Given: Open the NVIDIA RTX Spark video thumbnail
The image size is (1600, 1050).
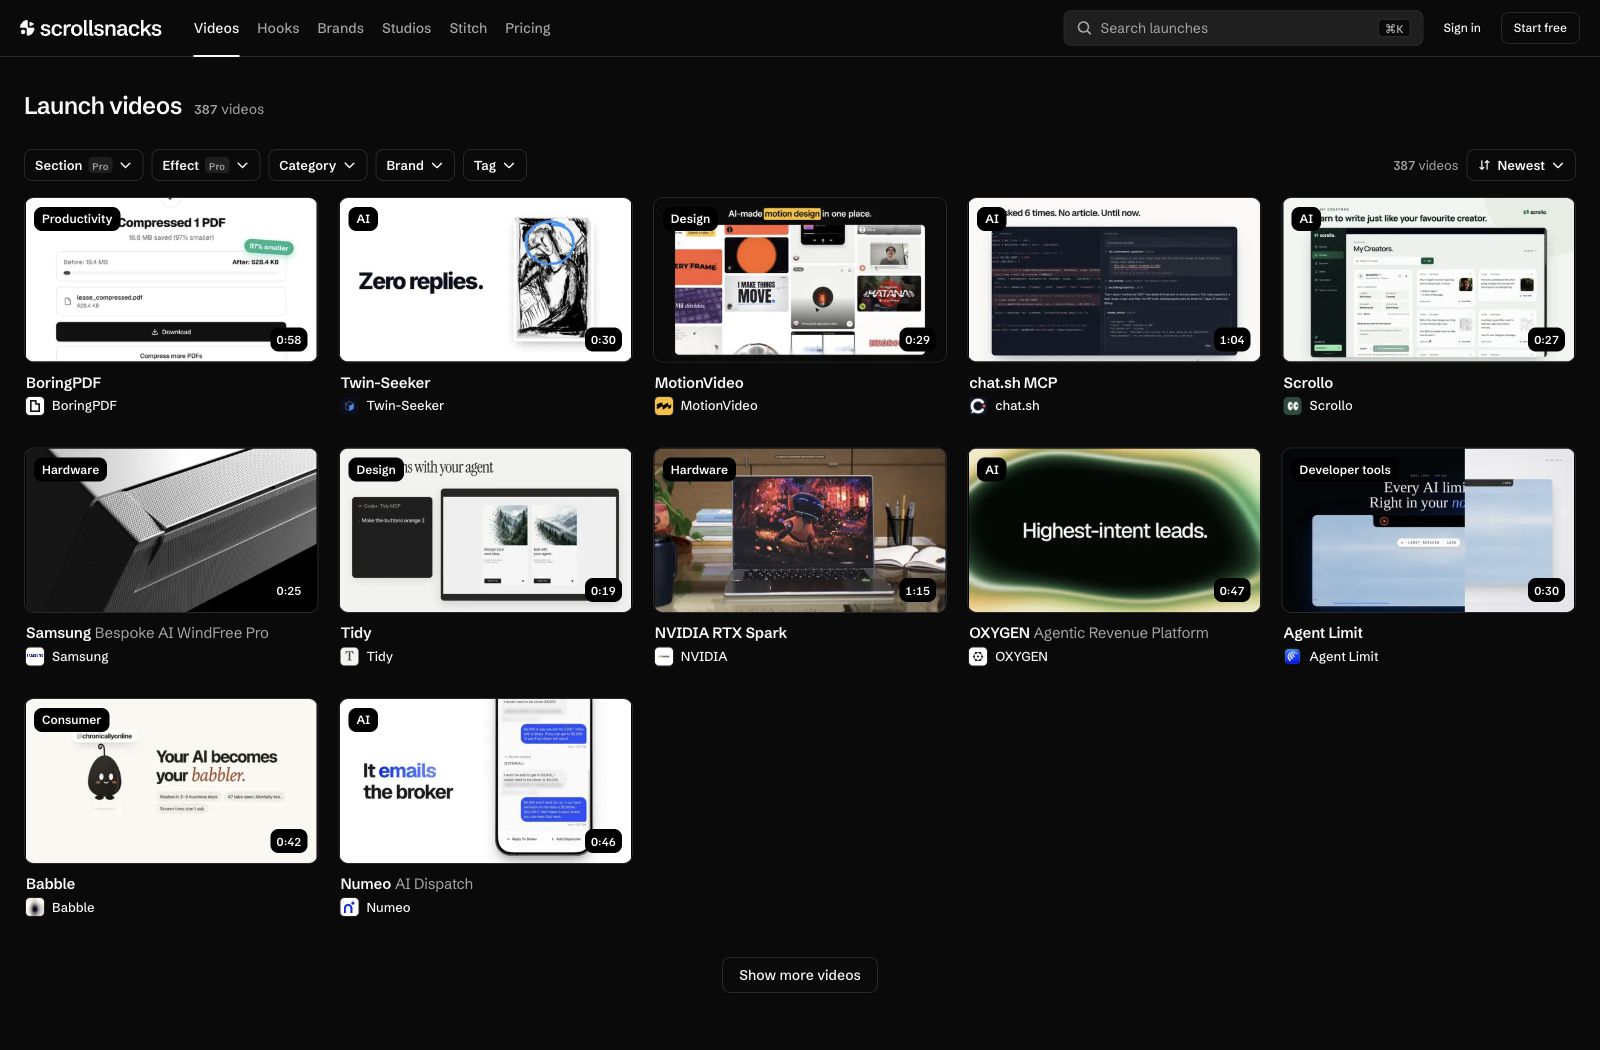Looking at the screenshot, I should (800, 530).
